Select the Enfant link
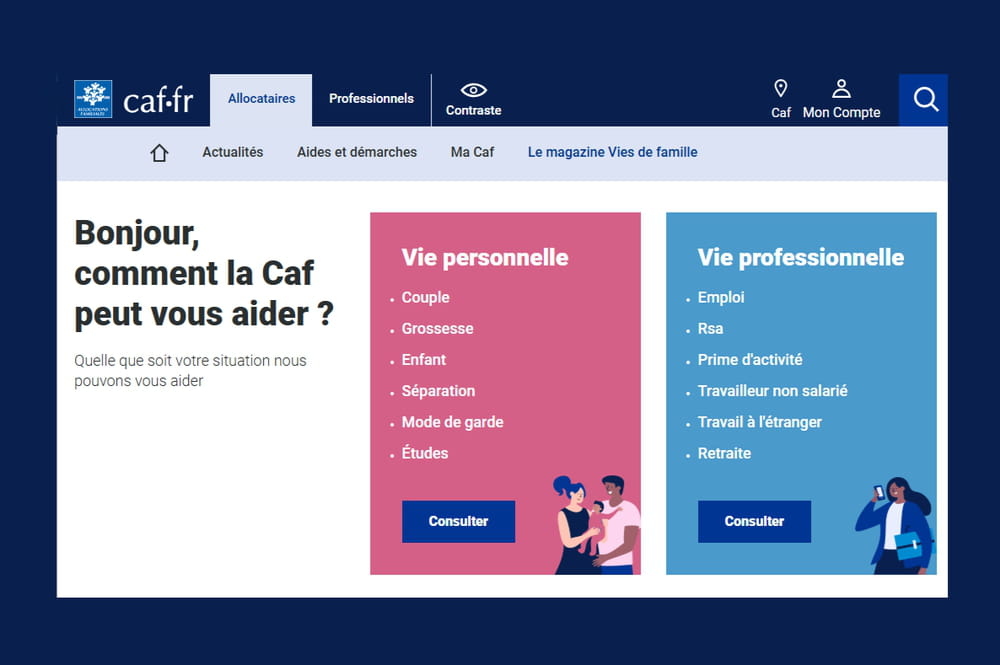The height and width of the screenshot is (665, 1000). tap(423, 360)
